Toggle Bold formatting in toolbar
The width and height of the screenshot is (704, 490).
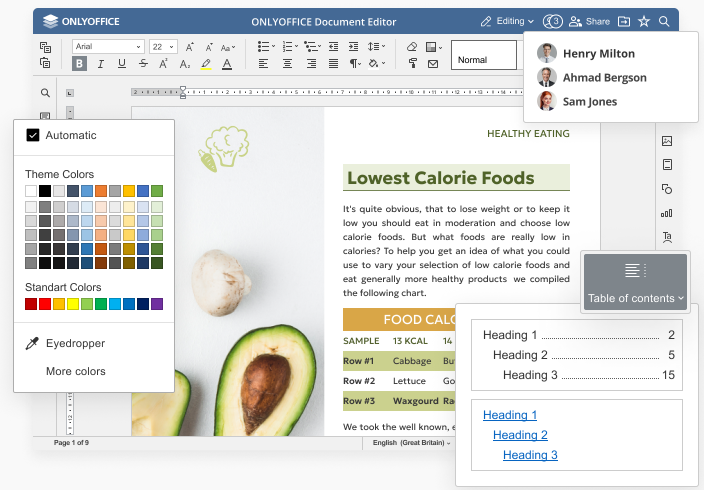tap(80, 63)
